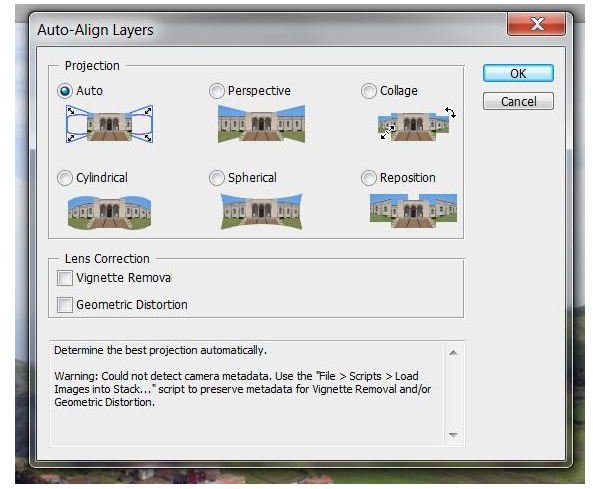This screenshot has height=489, width=593.
Task: Select the Auto radio button
Action: tap(65, 91)
